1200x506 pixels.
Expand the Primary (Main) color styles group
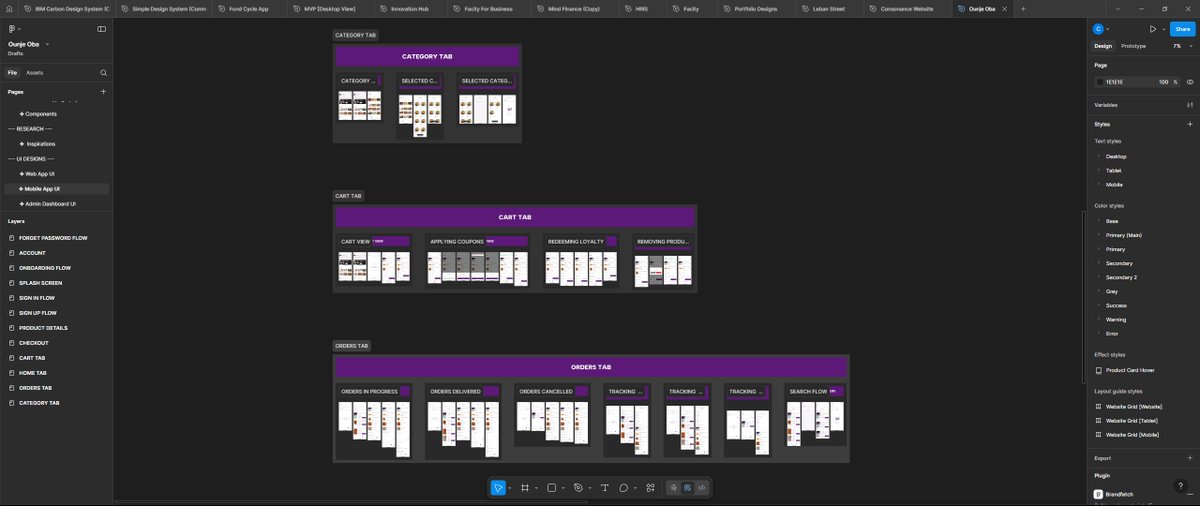coord(1099,235)
